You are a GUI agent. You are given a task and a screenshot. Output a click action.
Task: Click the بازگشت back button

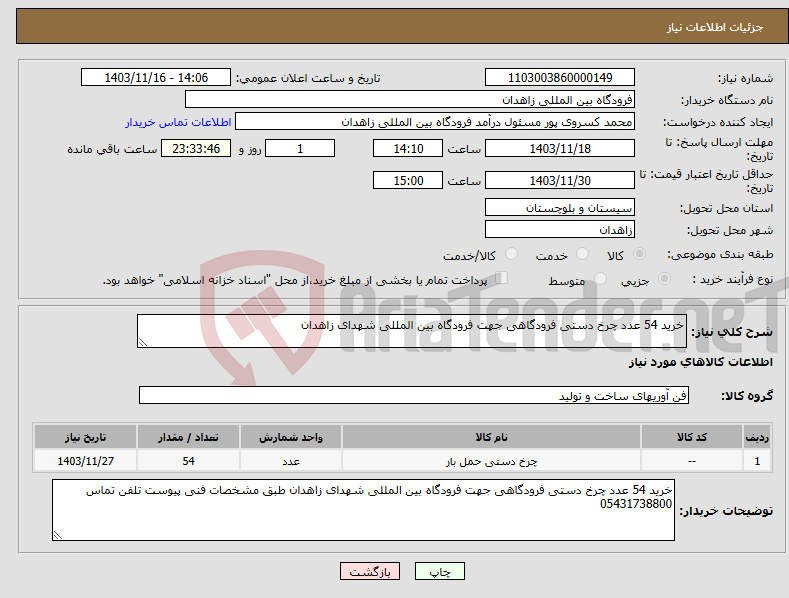coord(370,571)
